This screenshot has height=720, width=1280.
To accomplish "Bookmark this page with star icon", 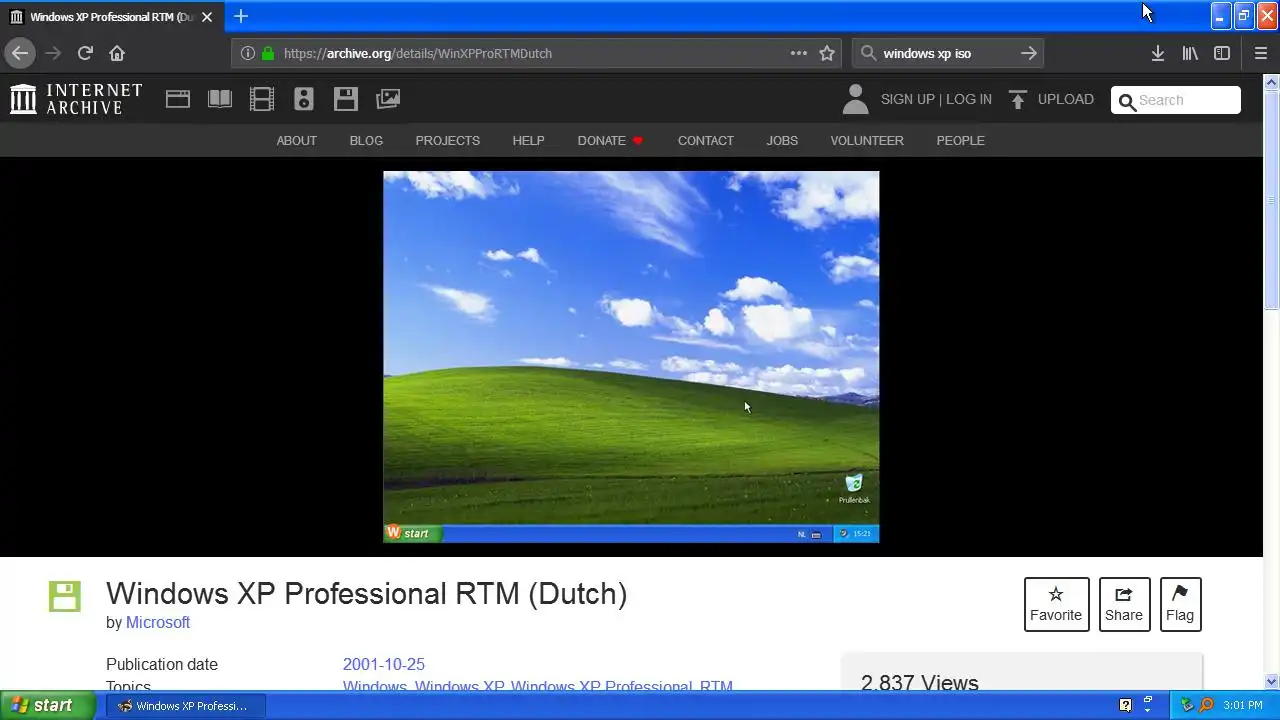I will 827,53.
